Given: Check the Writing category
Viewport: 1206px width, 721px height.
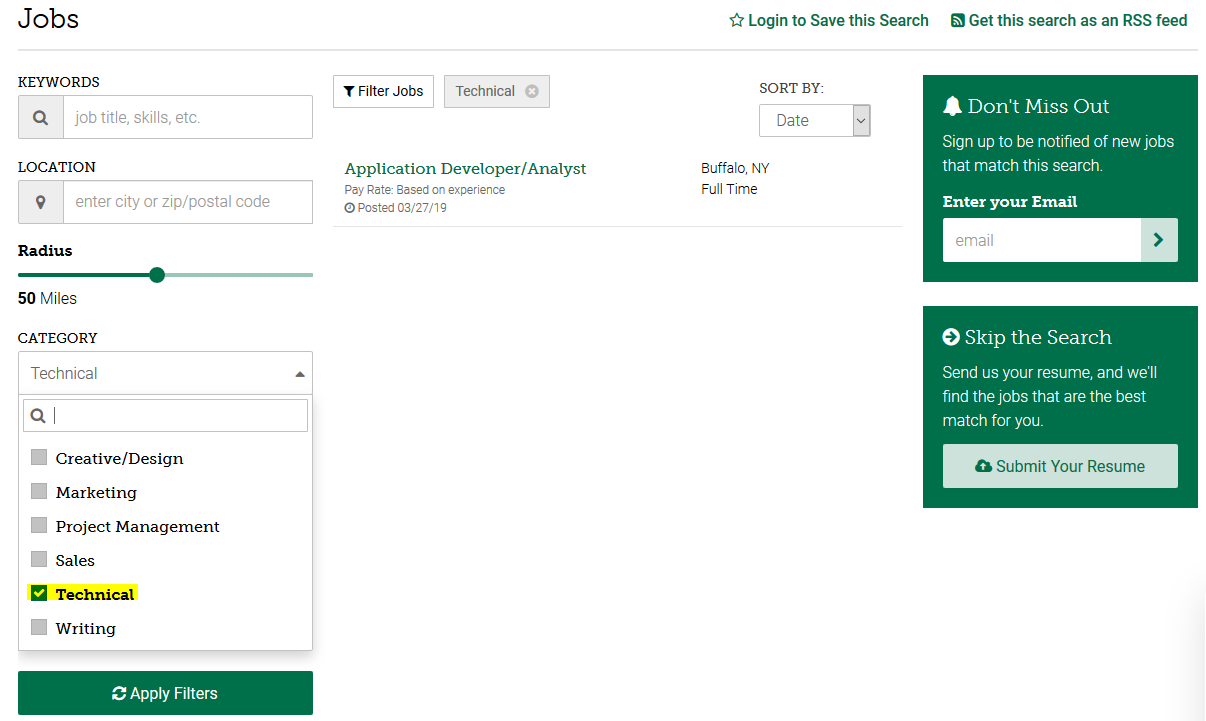Looking at the screenshot, I should point(39,628).
